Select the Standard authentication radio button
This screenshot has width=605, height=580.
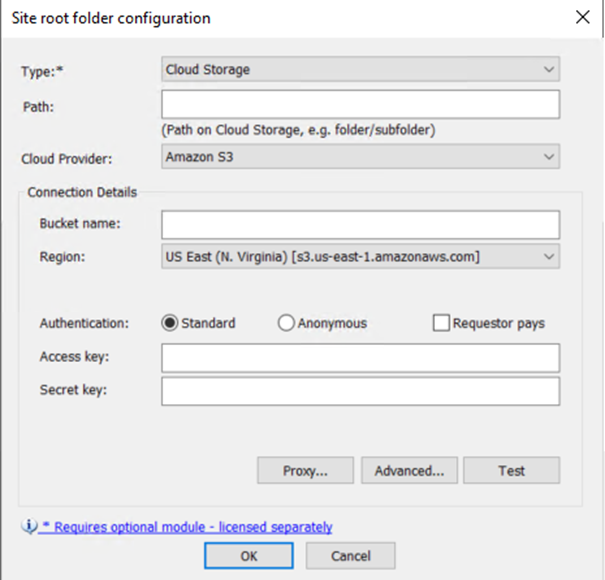(x=170, y=323)
